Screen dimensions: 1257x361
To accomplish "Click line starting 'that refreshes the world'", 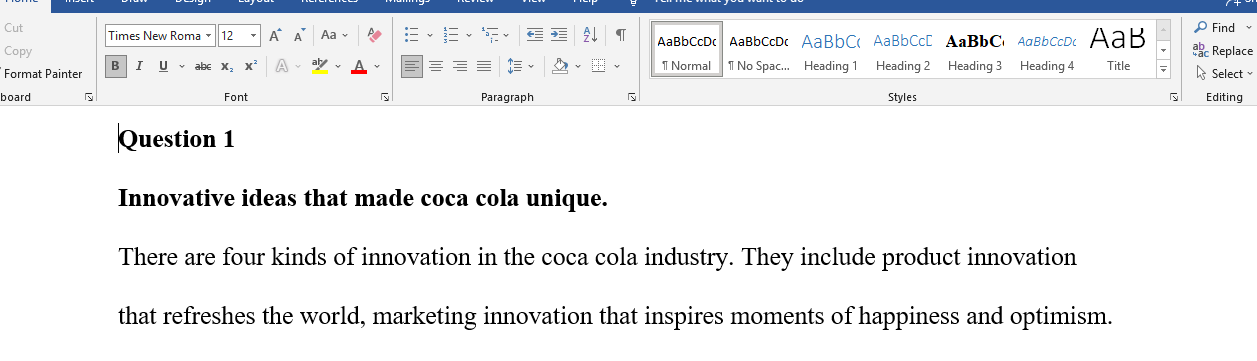I will click(615, 317).
